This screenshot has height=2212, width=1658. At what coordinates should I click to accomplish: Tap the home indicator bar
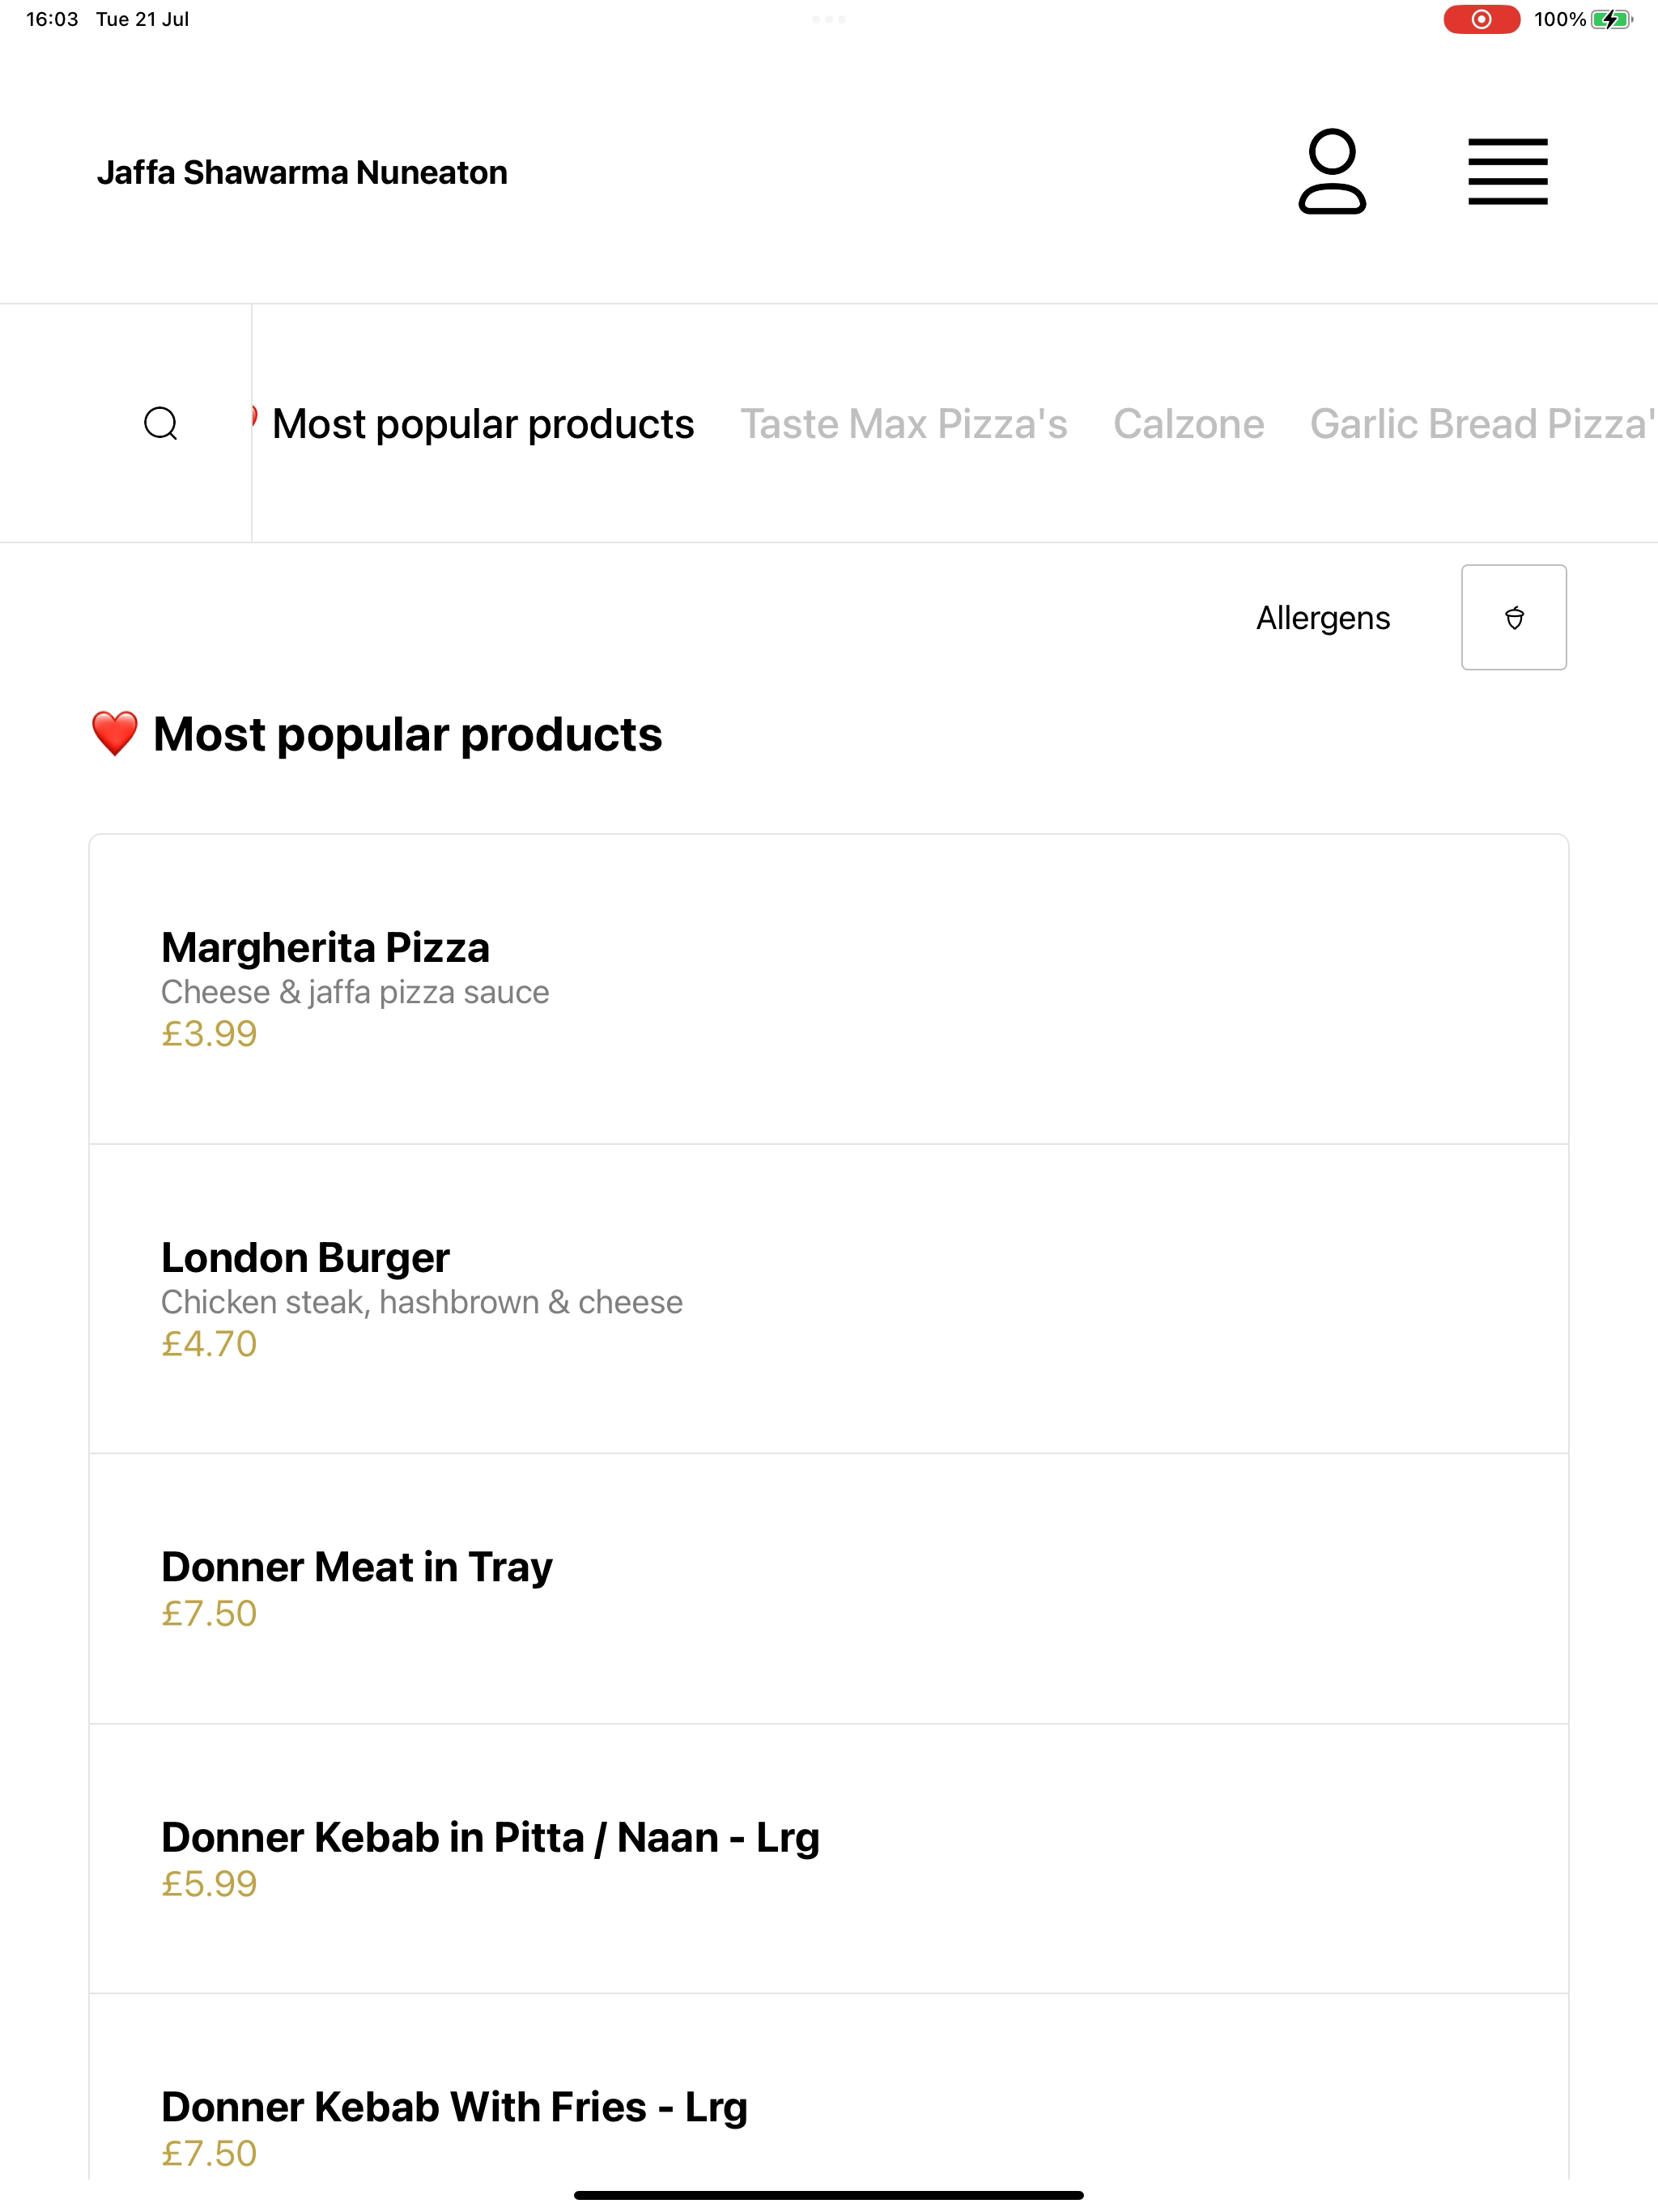(x=828, y=2195)
